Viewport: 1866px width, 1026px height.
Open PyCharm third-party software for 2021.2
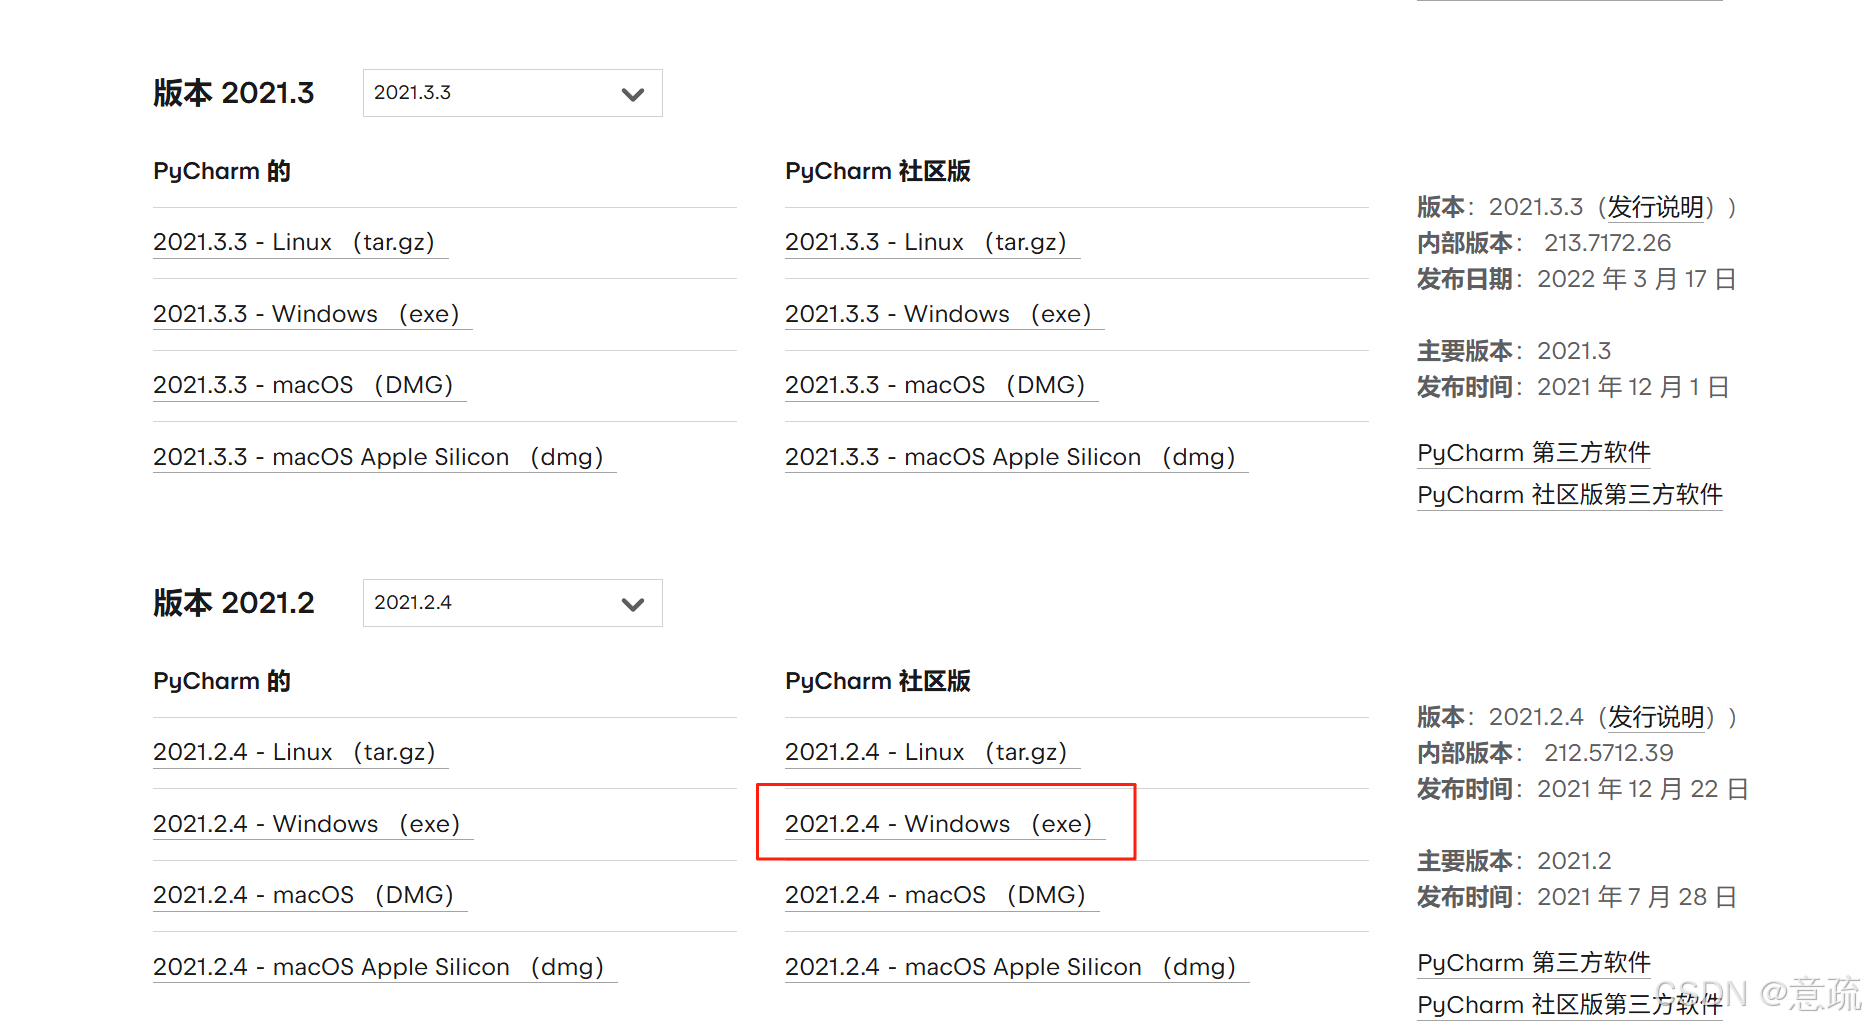(1534, 963)
